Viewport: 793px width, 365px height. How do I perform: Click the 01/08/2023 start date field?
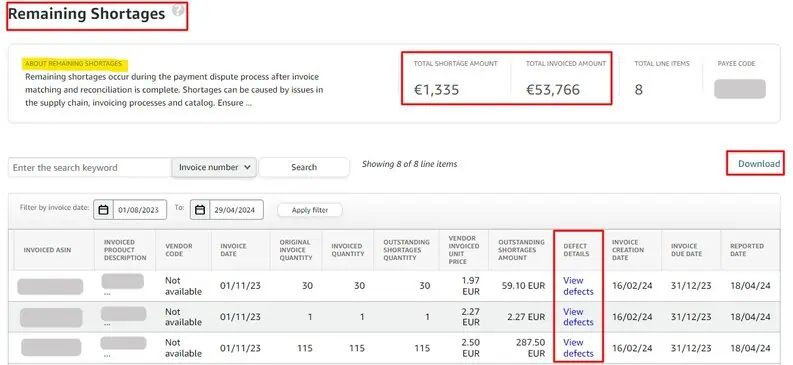(x=140, y=210)
